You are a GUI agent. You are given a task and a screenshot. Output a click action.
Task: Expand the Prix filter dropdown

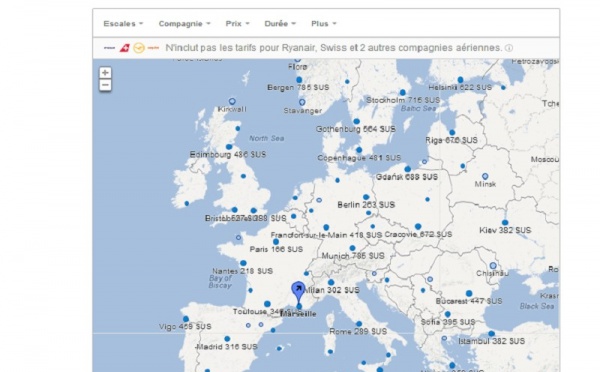[237, 24]
